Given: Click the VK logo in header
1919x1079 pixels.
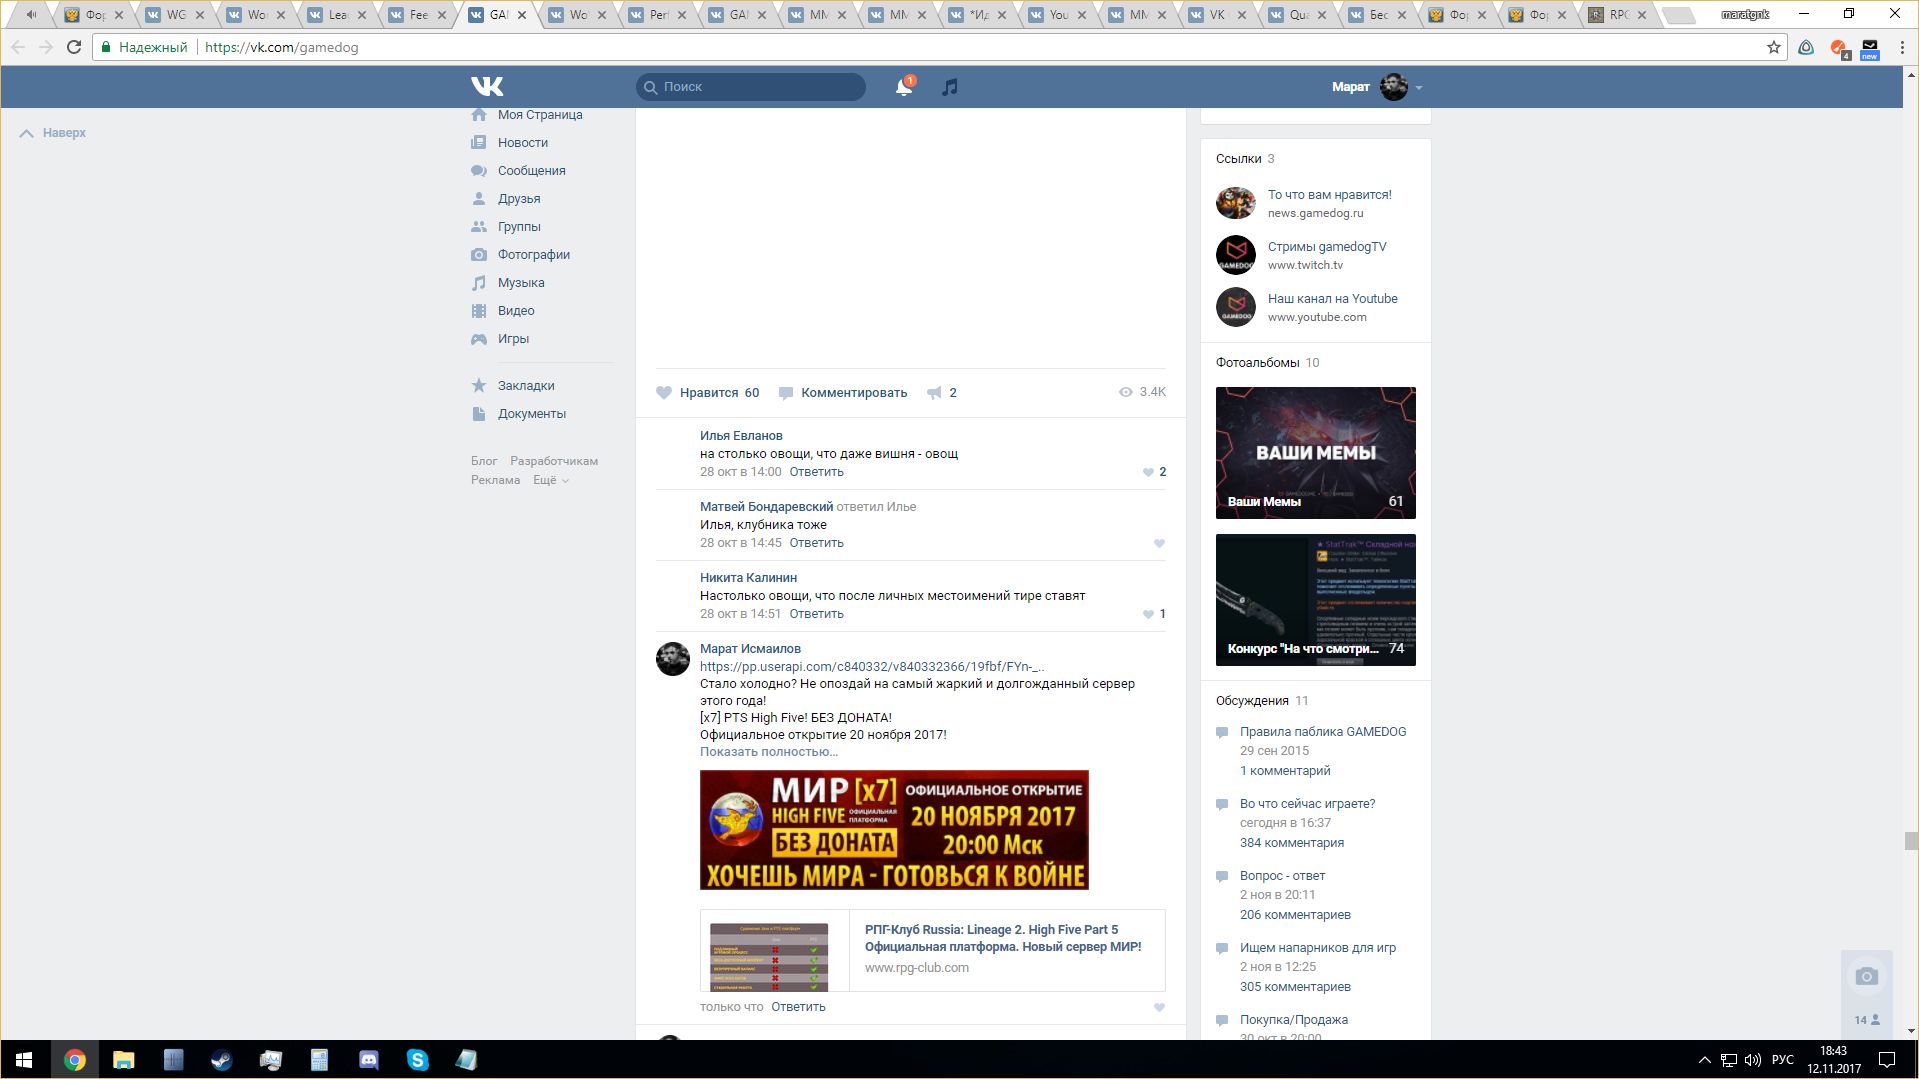Looking at the screenshot, I should 487,87.
